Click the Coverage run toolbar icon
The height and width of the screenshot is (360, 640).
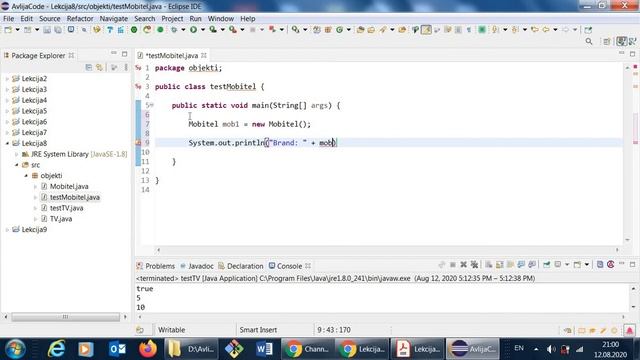(x=213, y=29)
